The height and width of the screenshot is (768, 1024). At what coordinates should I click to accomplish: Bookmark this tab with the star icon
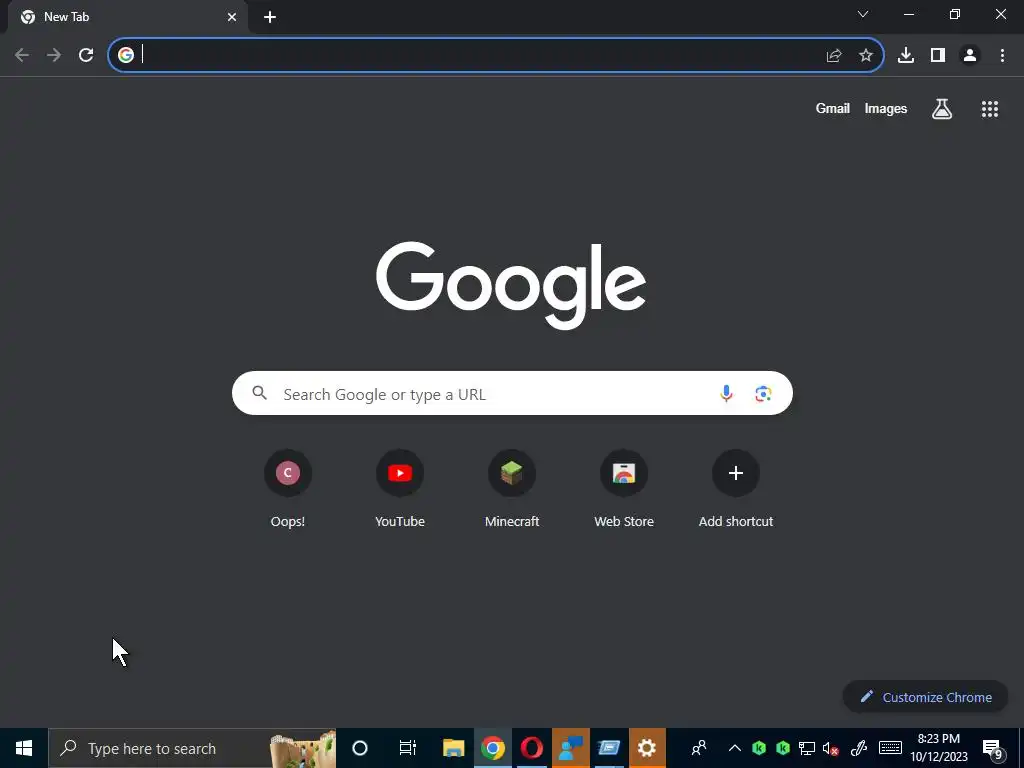click(866, 56)
